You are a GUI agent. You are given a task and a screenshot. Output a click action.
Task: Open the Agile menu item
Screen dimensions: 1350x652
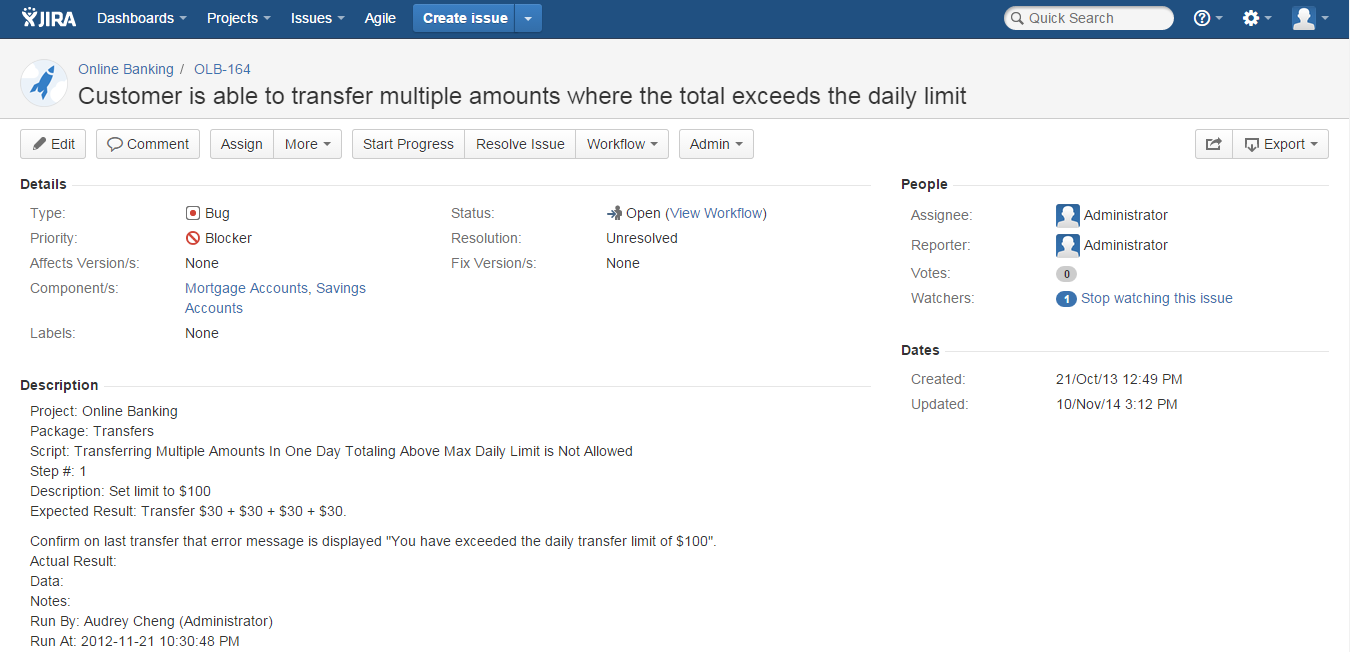coord(380,18)
